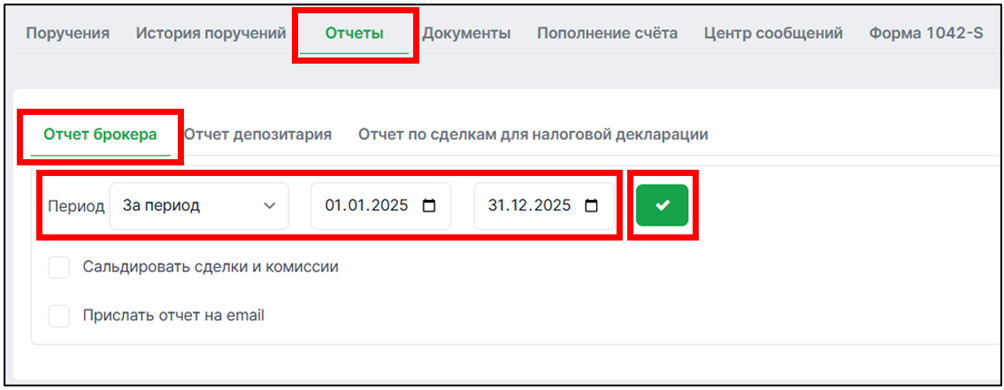Select the Отчет брокера sub-tab

pyautogui.click(x=100, y=134)
